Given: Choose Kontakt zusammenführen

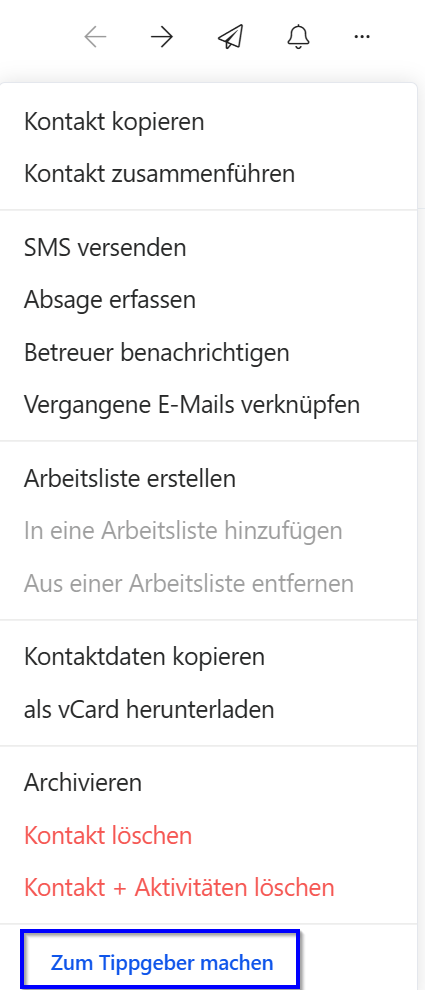Looking at the screenshot, I should click(x=208, y=174).
